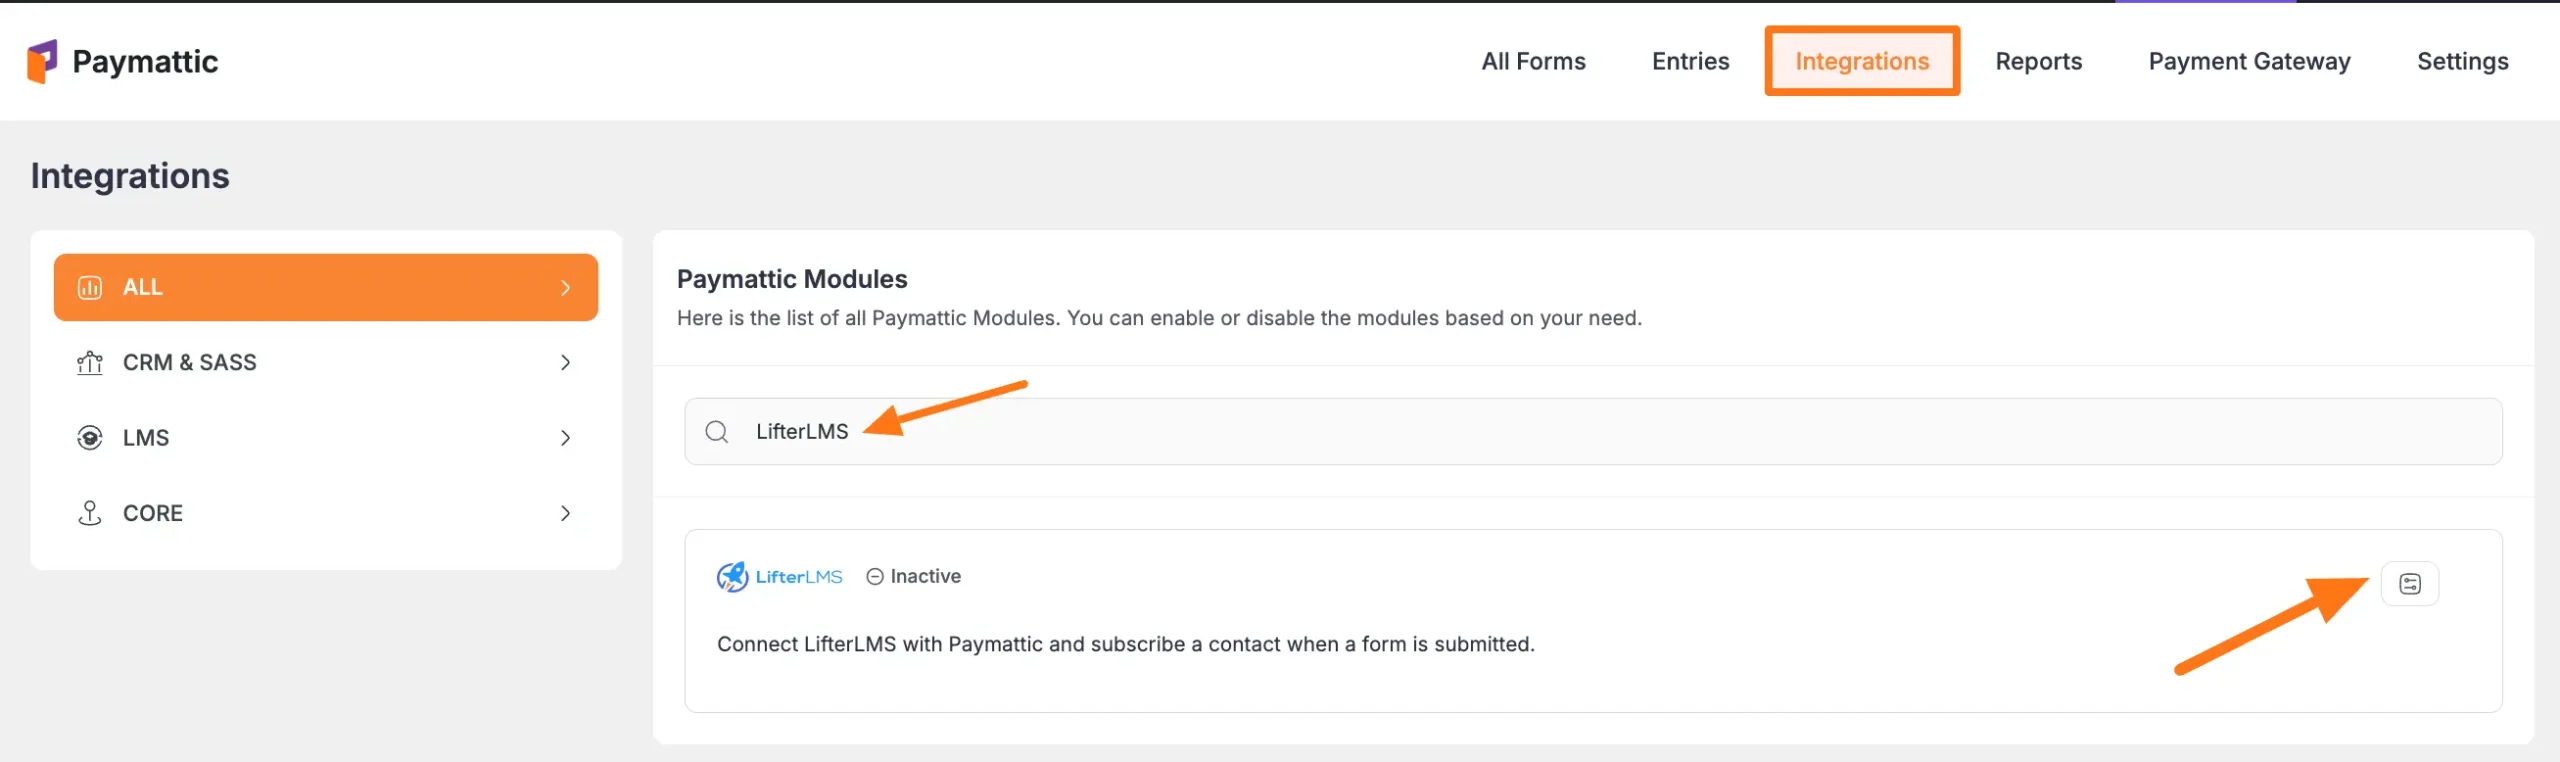Select the Integrations tab
Image resolution: width=2560 pixels, height=762 pixels.
[1861, 61]
